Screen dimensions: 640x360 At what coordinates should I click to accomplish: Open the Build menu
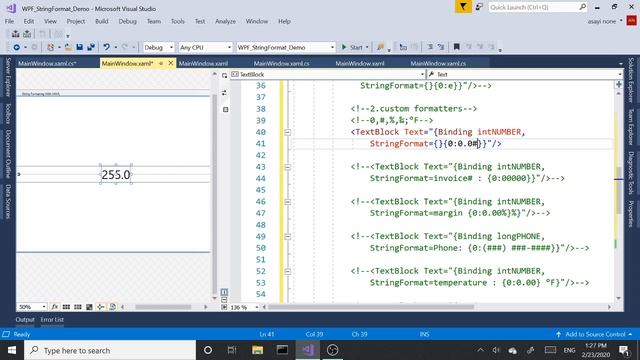pos(102,21)
